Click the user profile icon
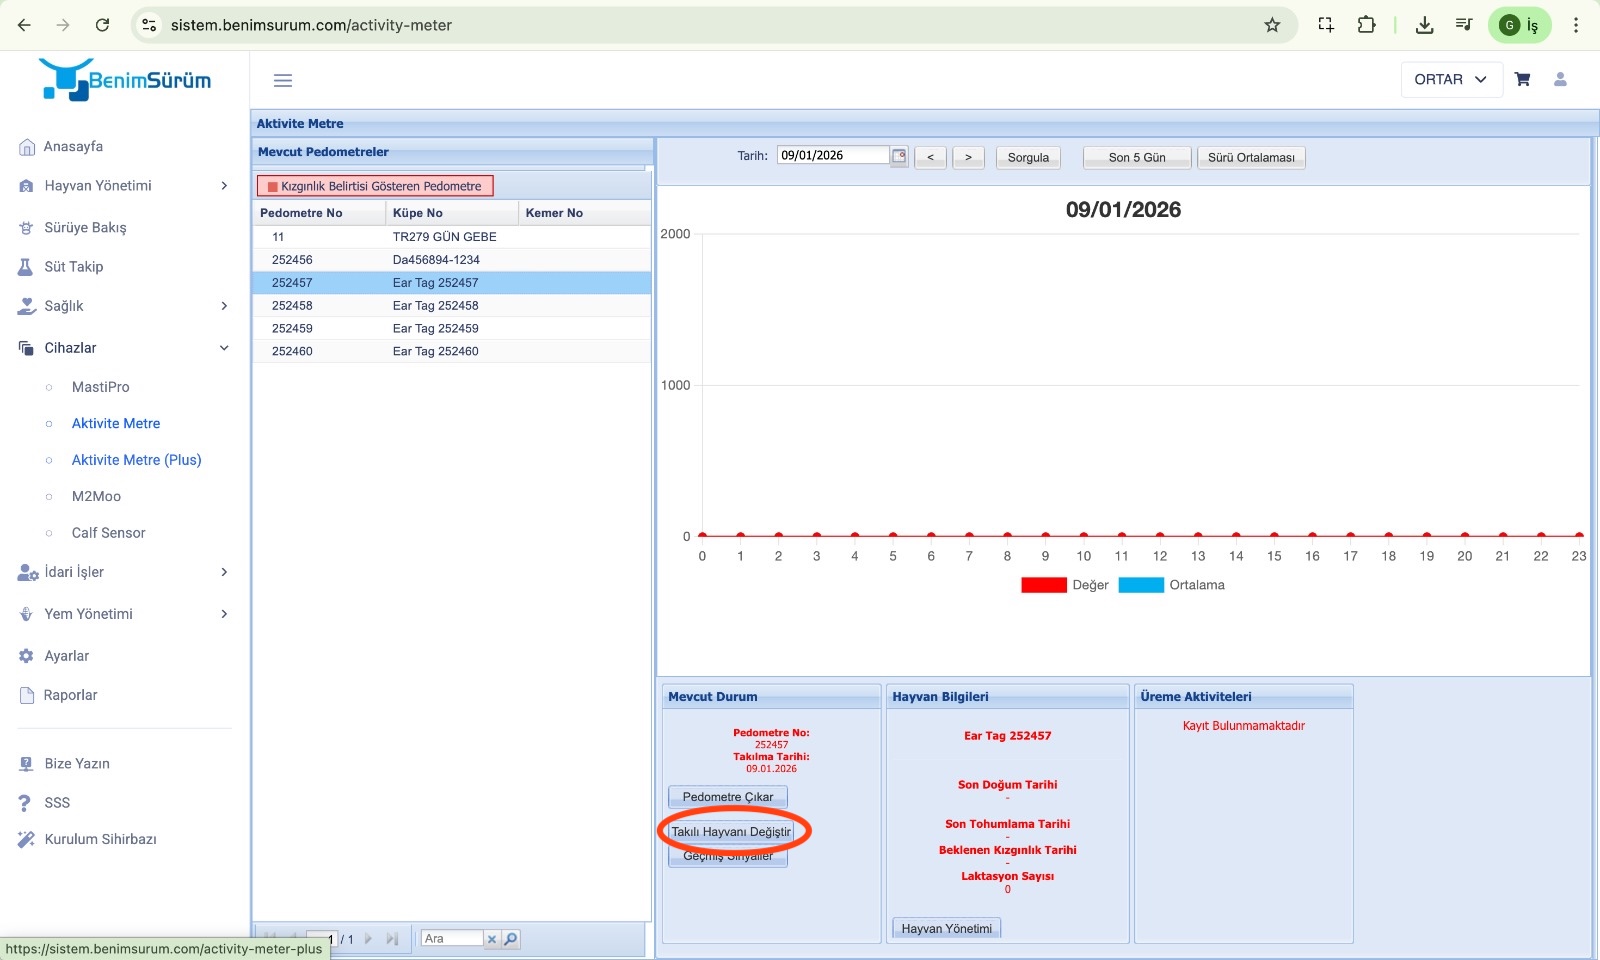Viewport: 1600px width, 960px height. (x=1560, y=79)
